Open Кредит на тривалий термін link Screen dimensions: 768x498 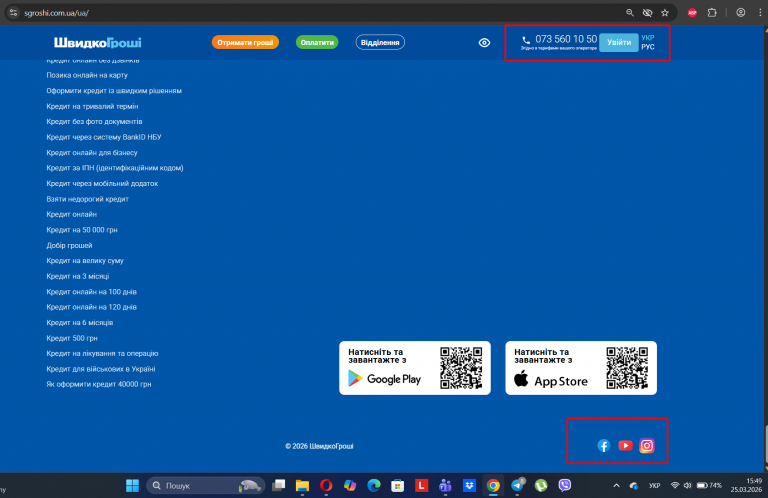tap(92, 106)
